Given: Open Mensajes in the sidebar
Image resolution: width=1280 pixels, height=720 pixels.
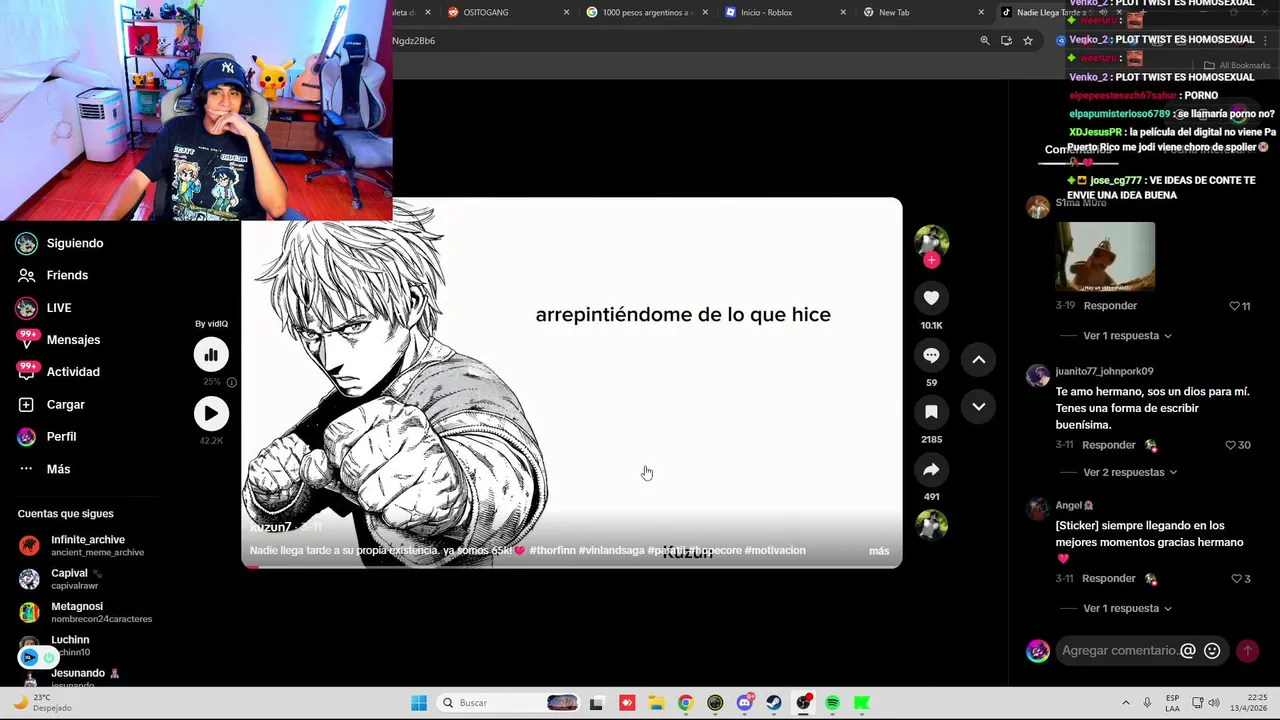Looking at the screenshot, I should coord(73,340).
